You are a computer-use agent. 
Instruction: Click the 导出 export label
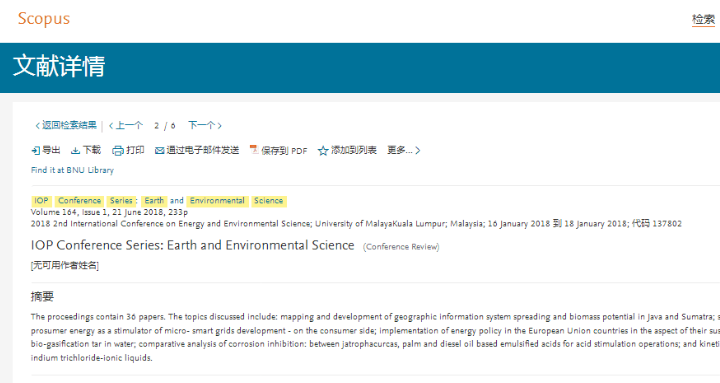(51, 150)
